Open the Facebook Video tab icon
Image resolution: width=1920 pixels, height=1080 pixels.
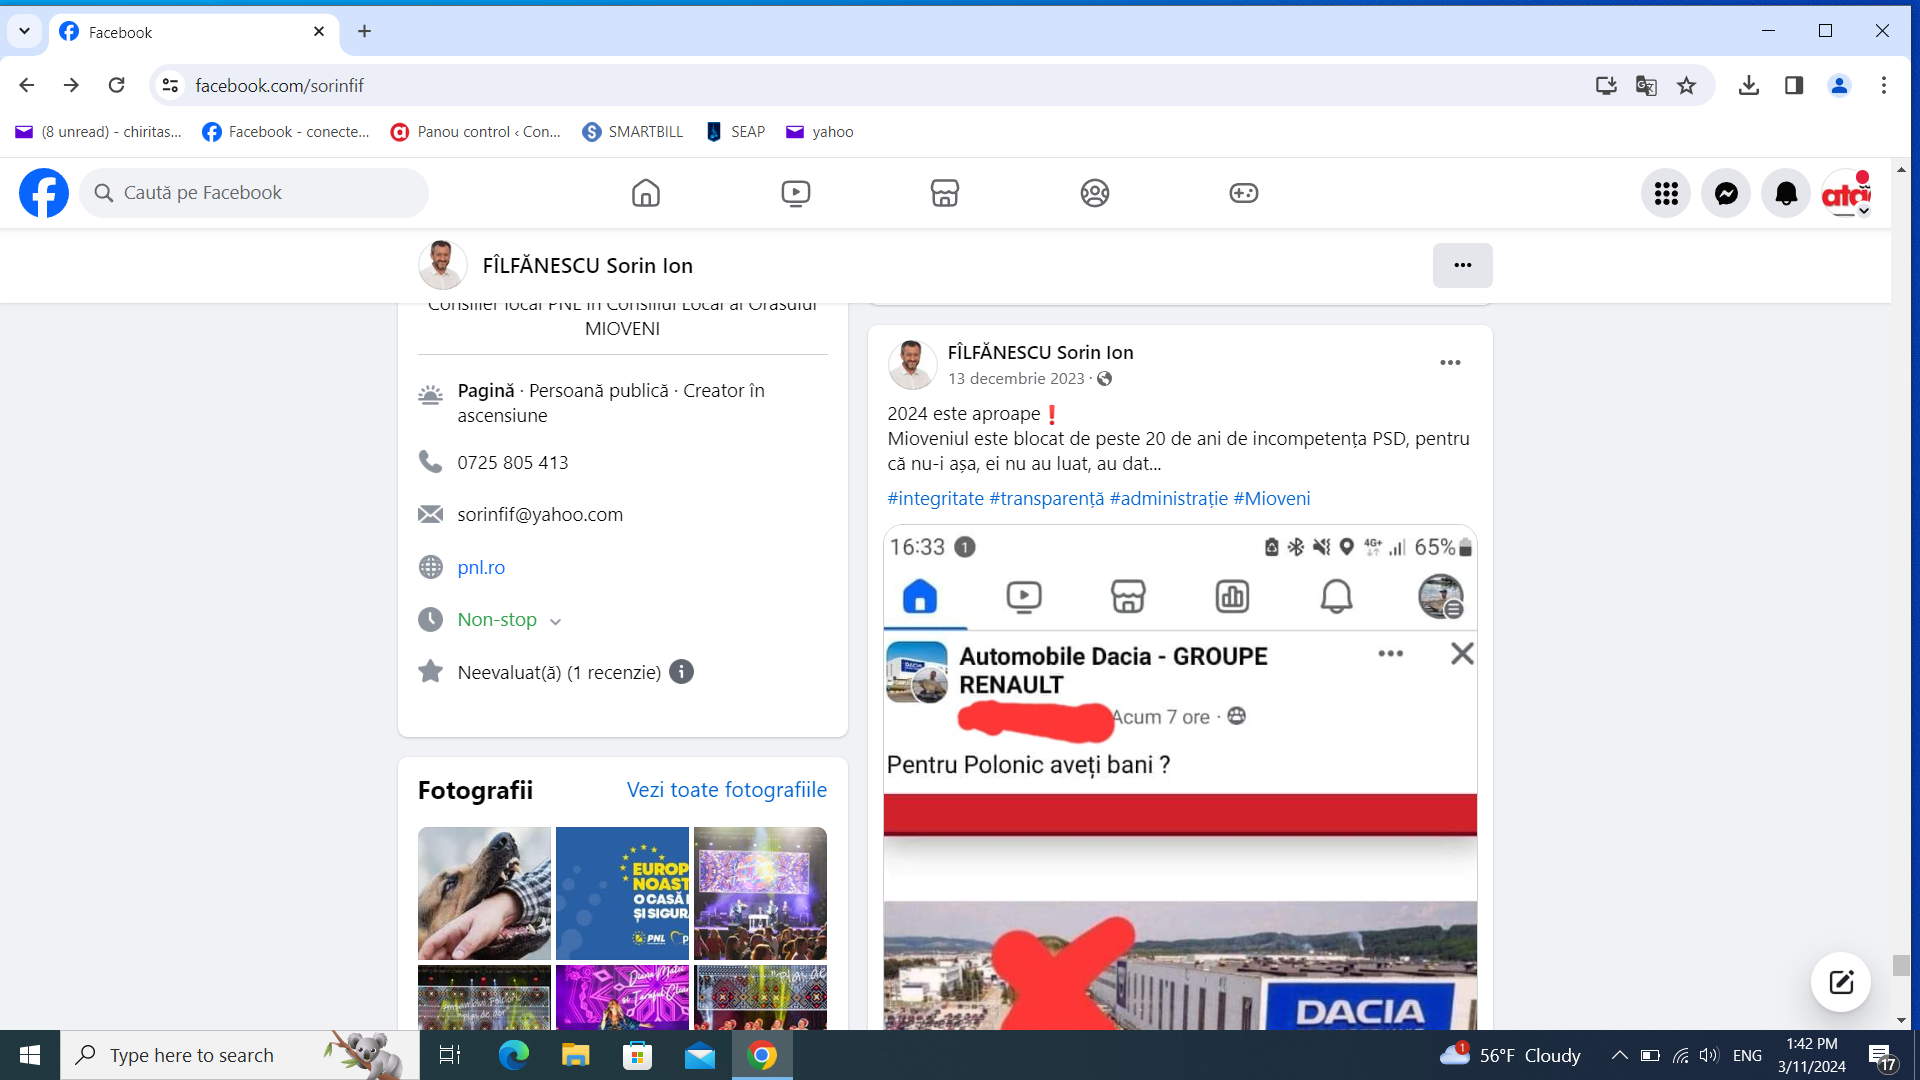(x=795, y=193)
